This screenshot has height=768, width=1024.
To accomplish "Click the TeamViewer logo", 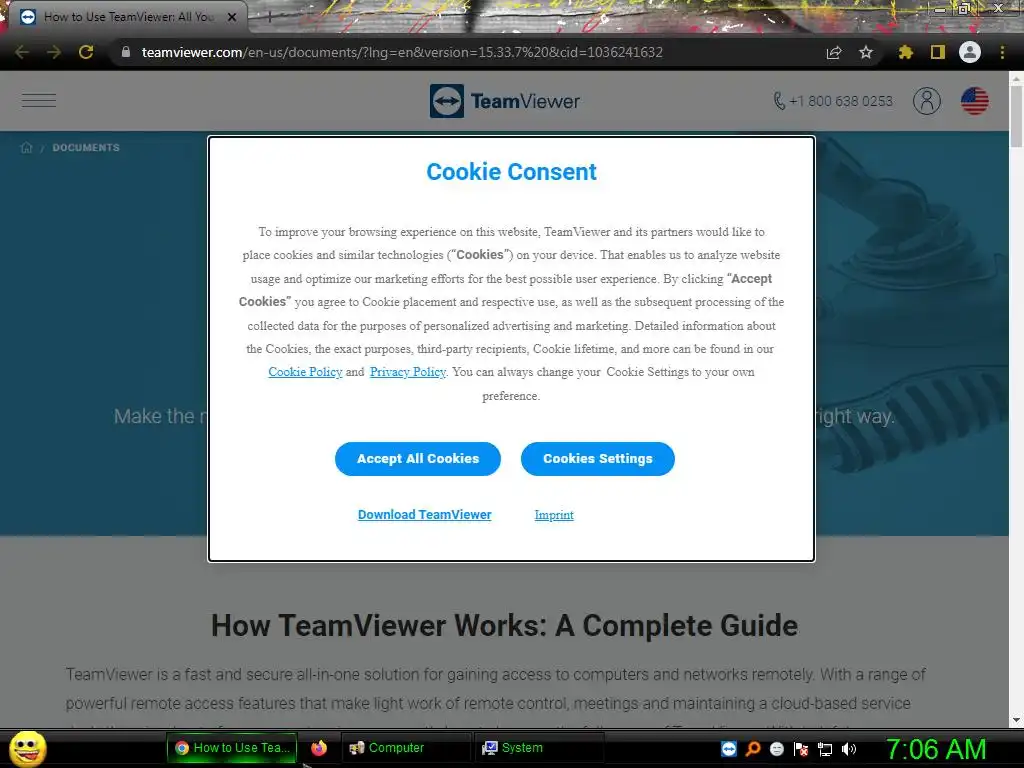I will (505, 101).
